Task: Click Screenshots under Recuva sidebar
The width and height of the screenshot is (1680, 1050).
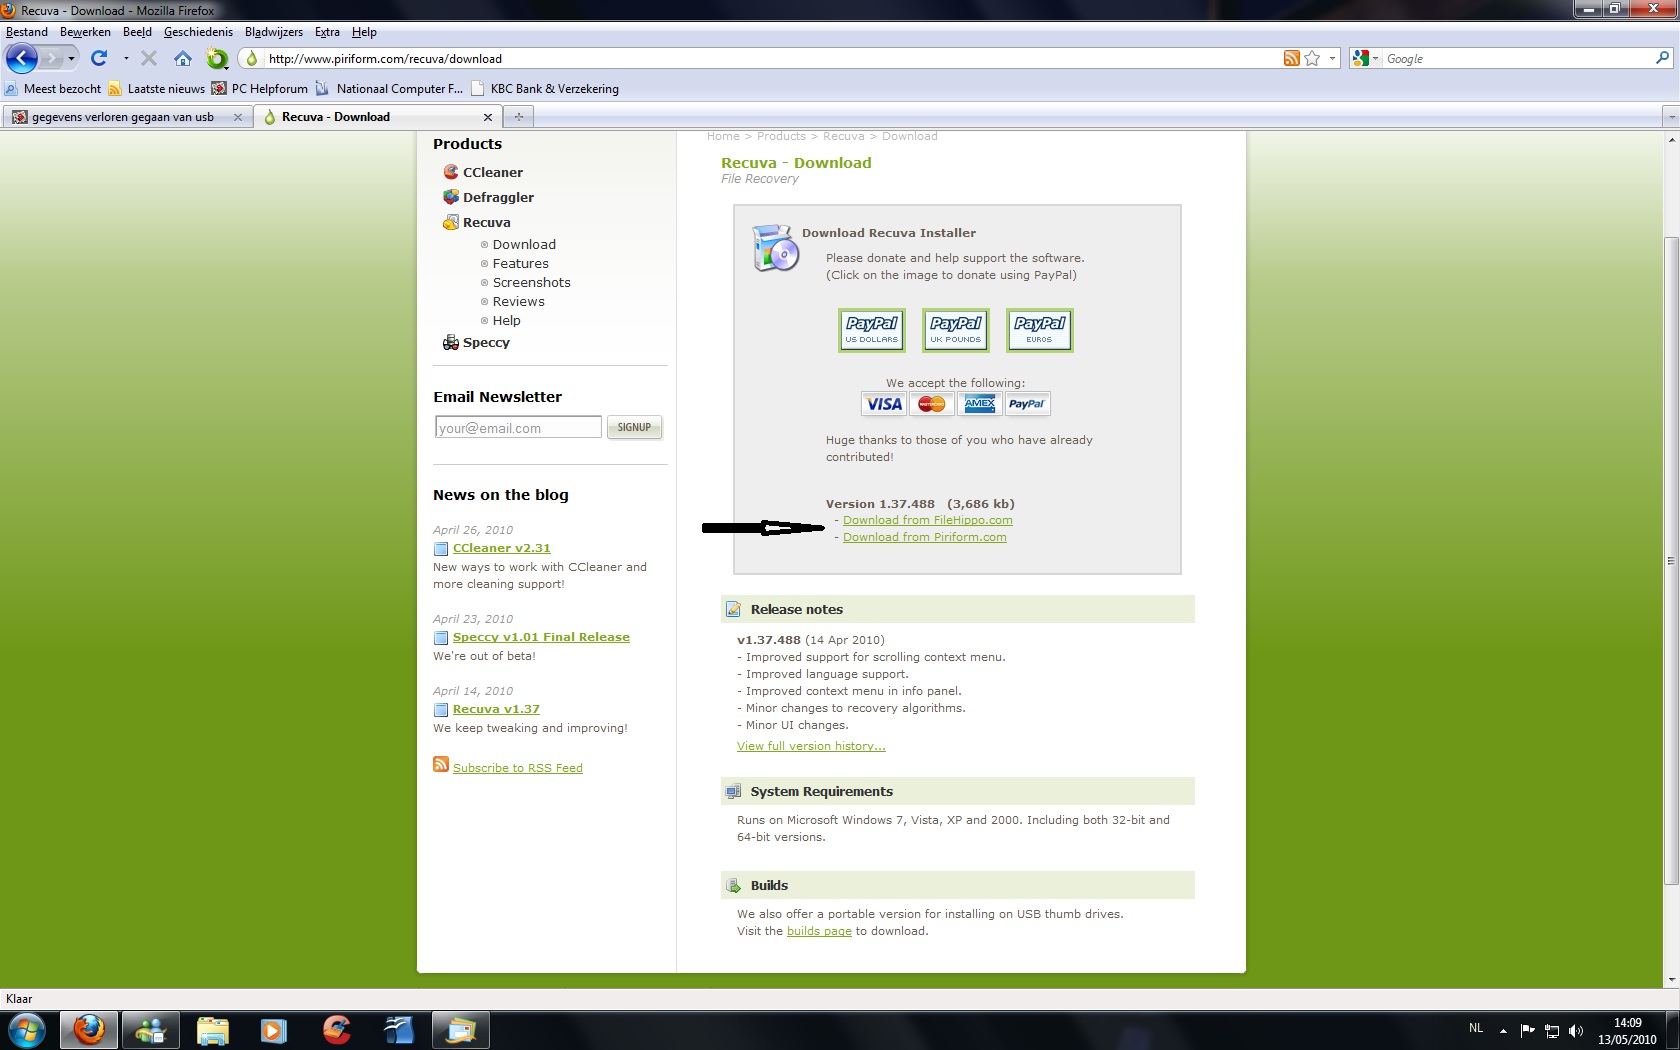Action: click(x=531, y=282)
